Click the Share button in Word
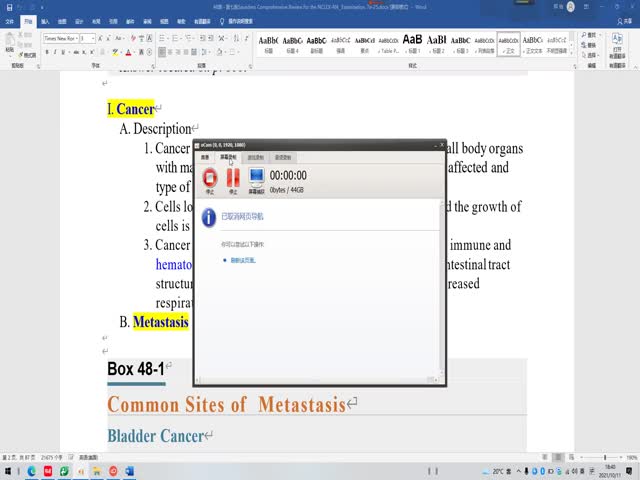Screen dimensions: 640x480 click(624, 20)
